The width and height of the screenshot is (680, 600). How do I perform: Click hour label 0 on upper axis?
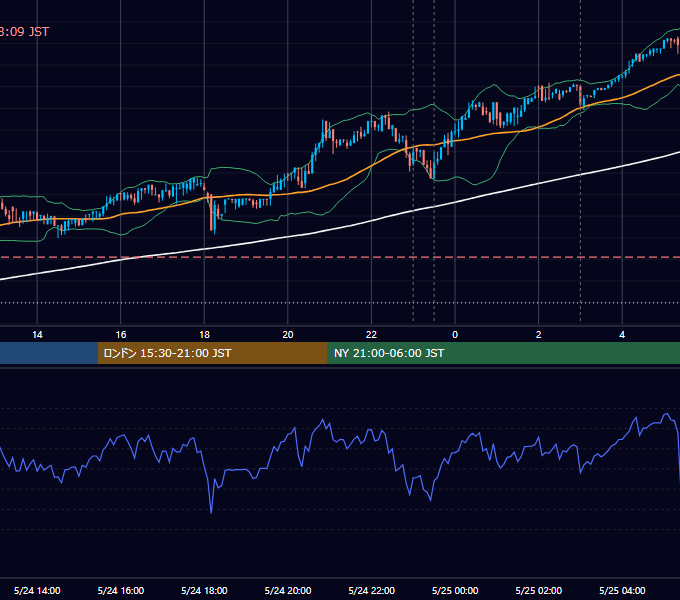(455, 335)
